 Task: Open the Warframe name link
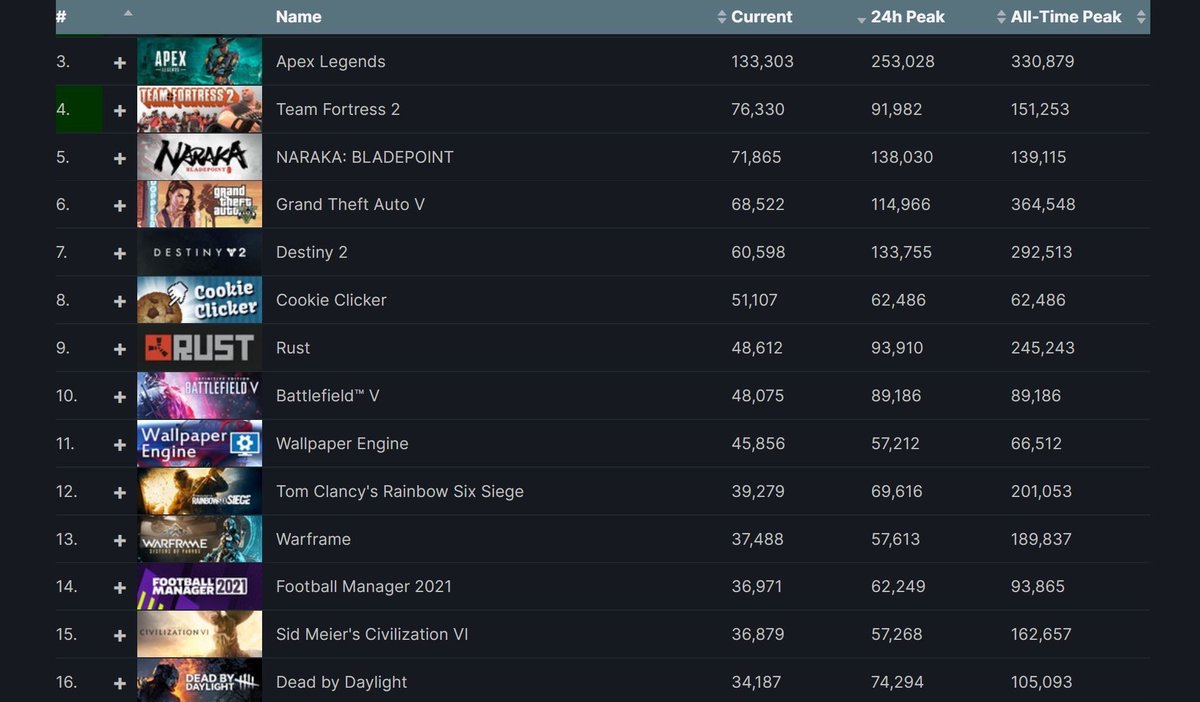click(x=313, y=539)
